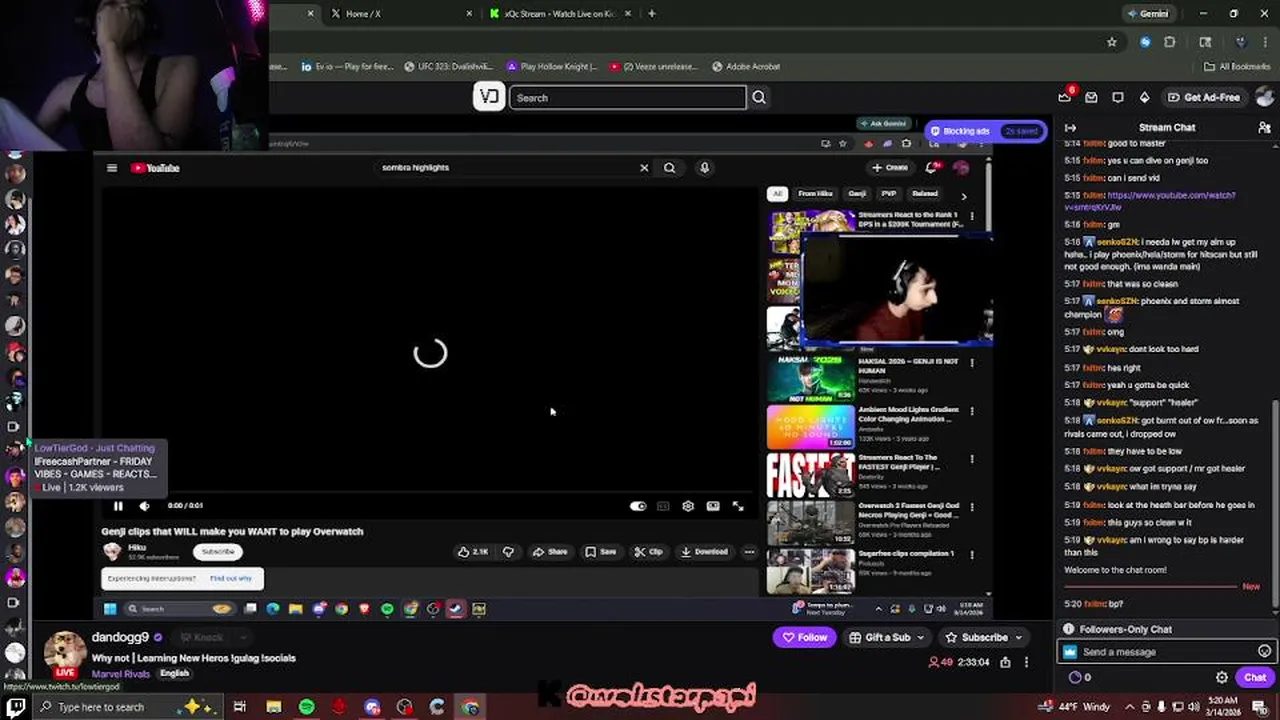
Task: Enter YouTube fullscreen mode
Action: 738,506
